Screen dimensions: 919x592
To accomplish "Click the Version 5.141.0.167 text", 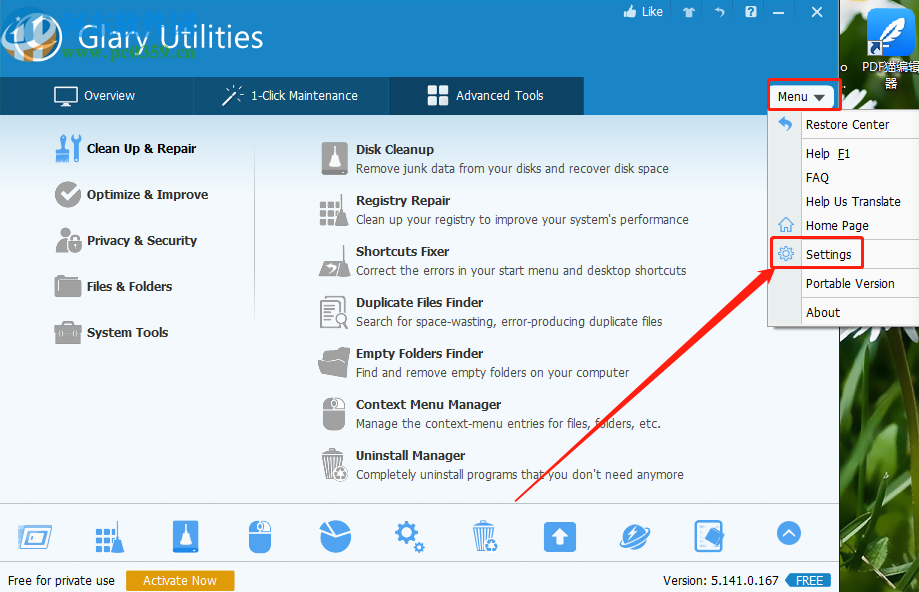I will (721, 580).
